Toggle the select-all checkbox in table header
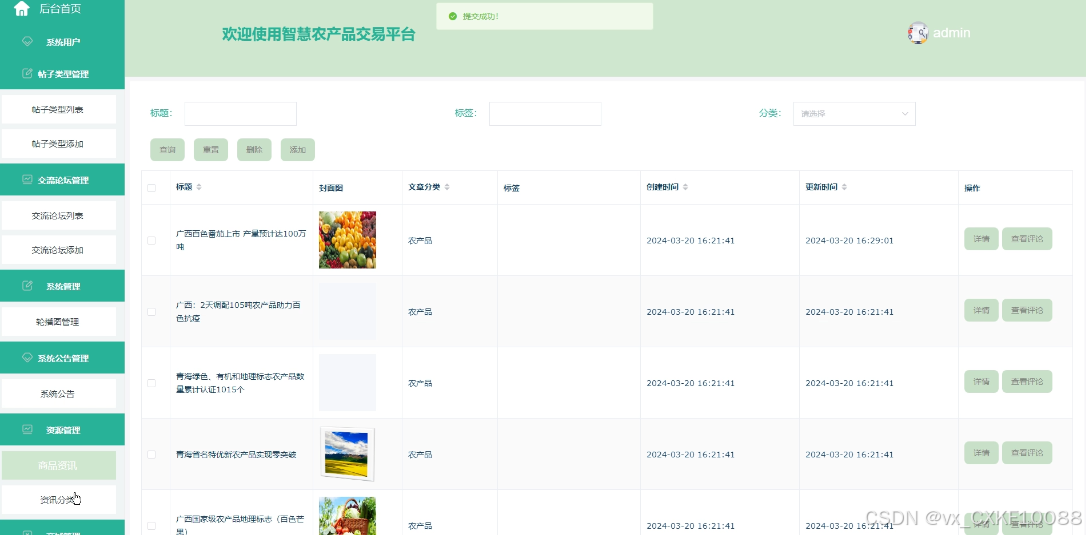Viewport: 1086px width, 535px height. [152, 188]
